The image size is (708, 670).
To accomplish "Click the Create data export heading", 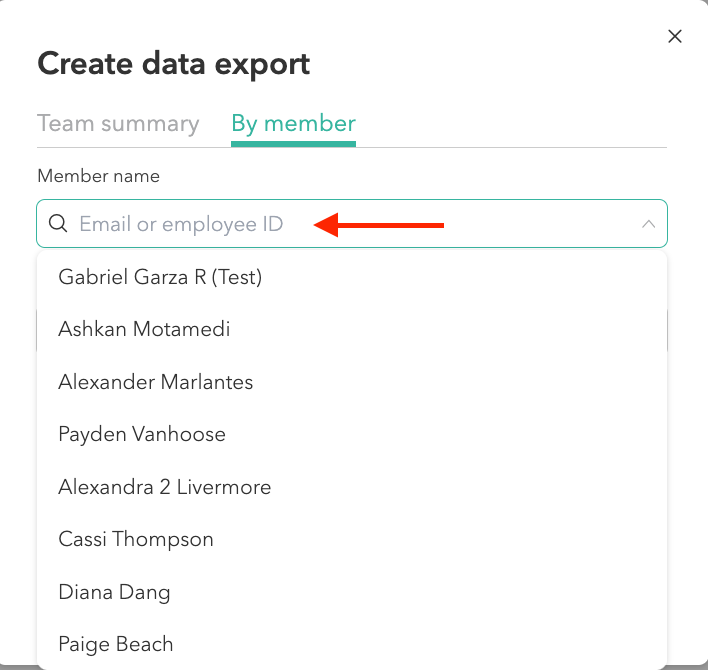I will pyautogui.click(x=173, y=64).
